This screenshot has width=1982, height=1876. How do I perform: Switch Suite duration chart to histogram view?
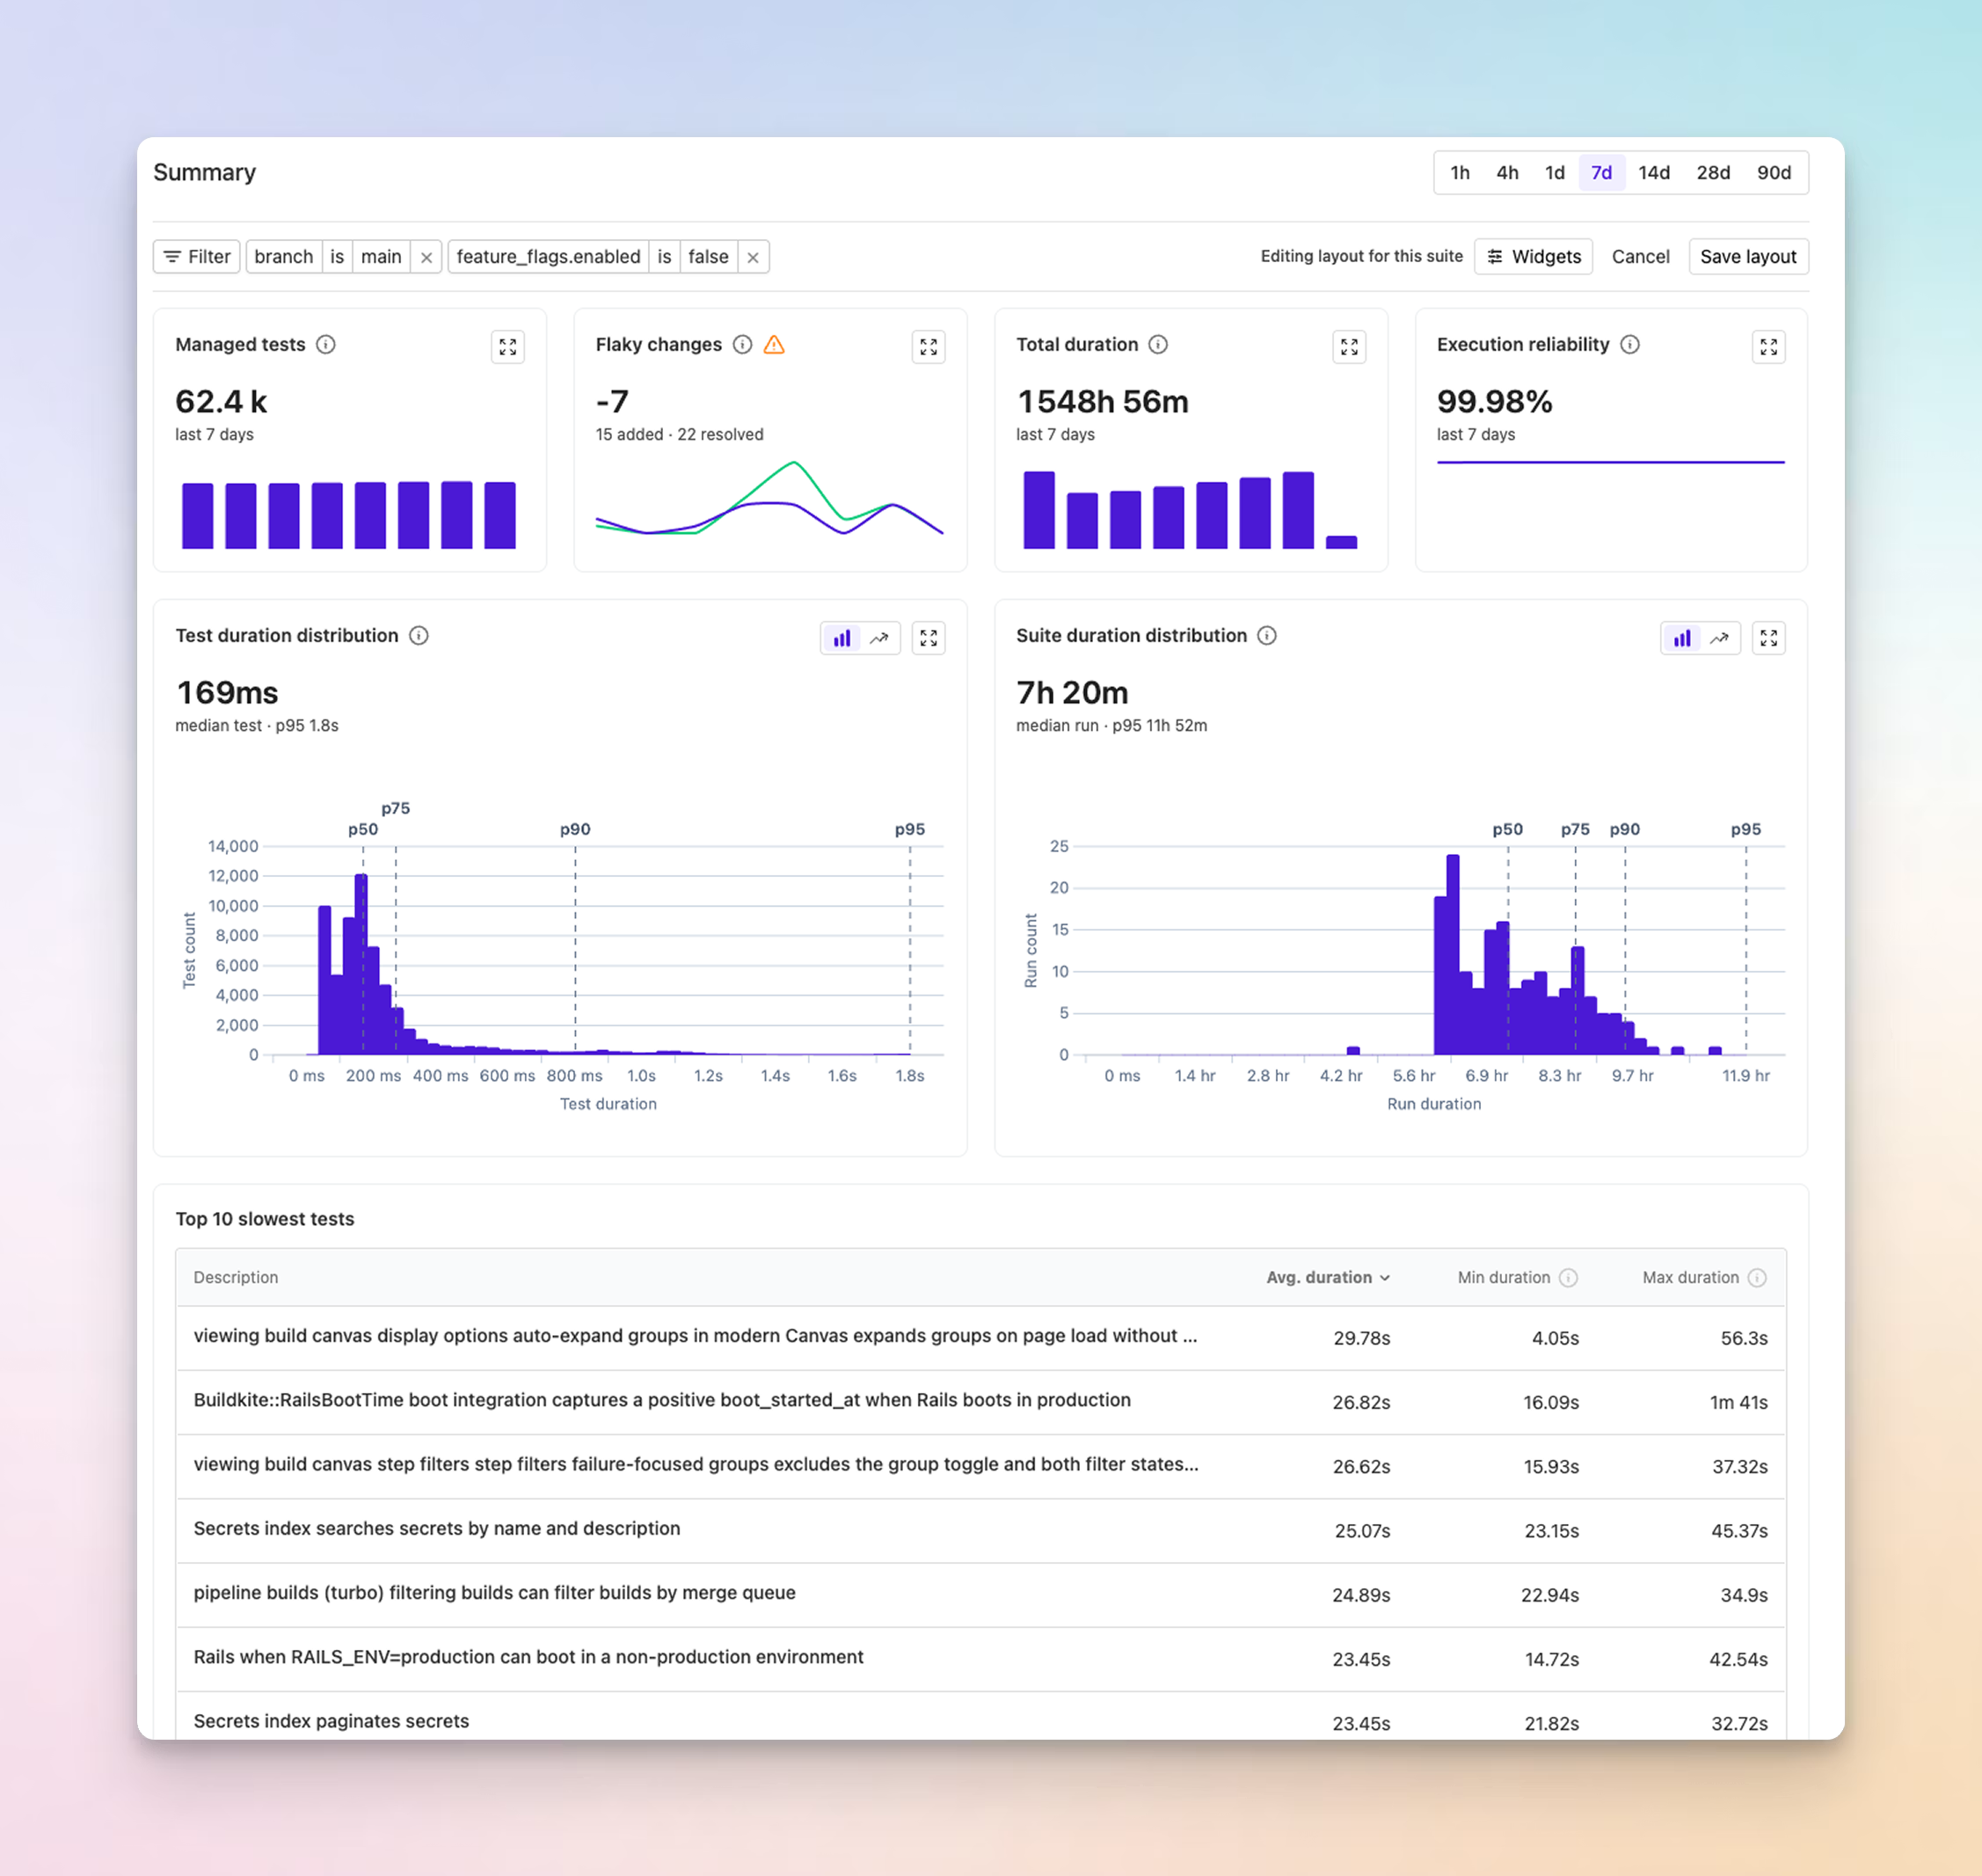pyautogui.click(x=1682, y=638)
